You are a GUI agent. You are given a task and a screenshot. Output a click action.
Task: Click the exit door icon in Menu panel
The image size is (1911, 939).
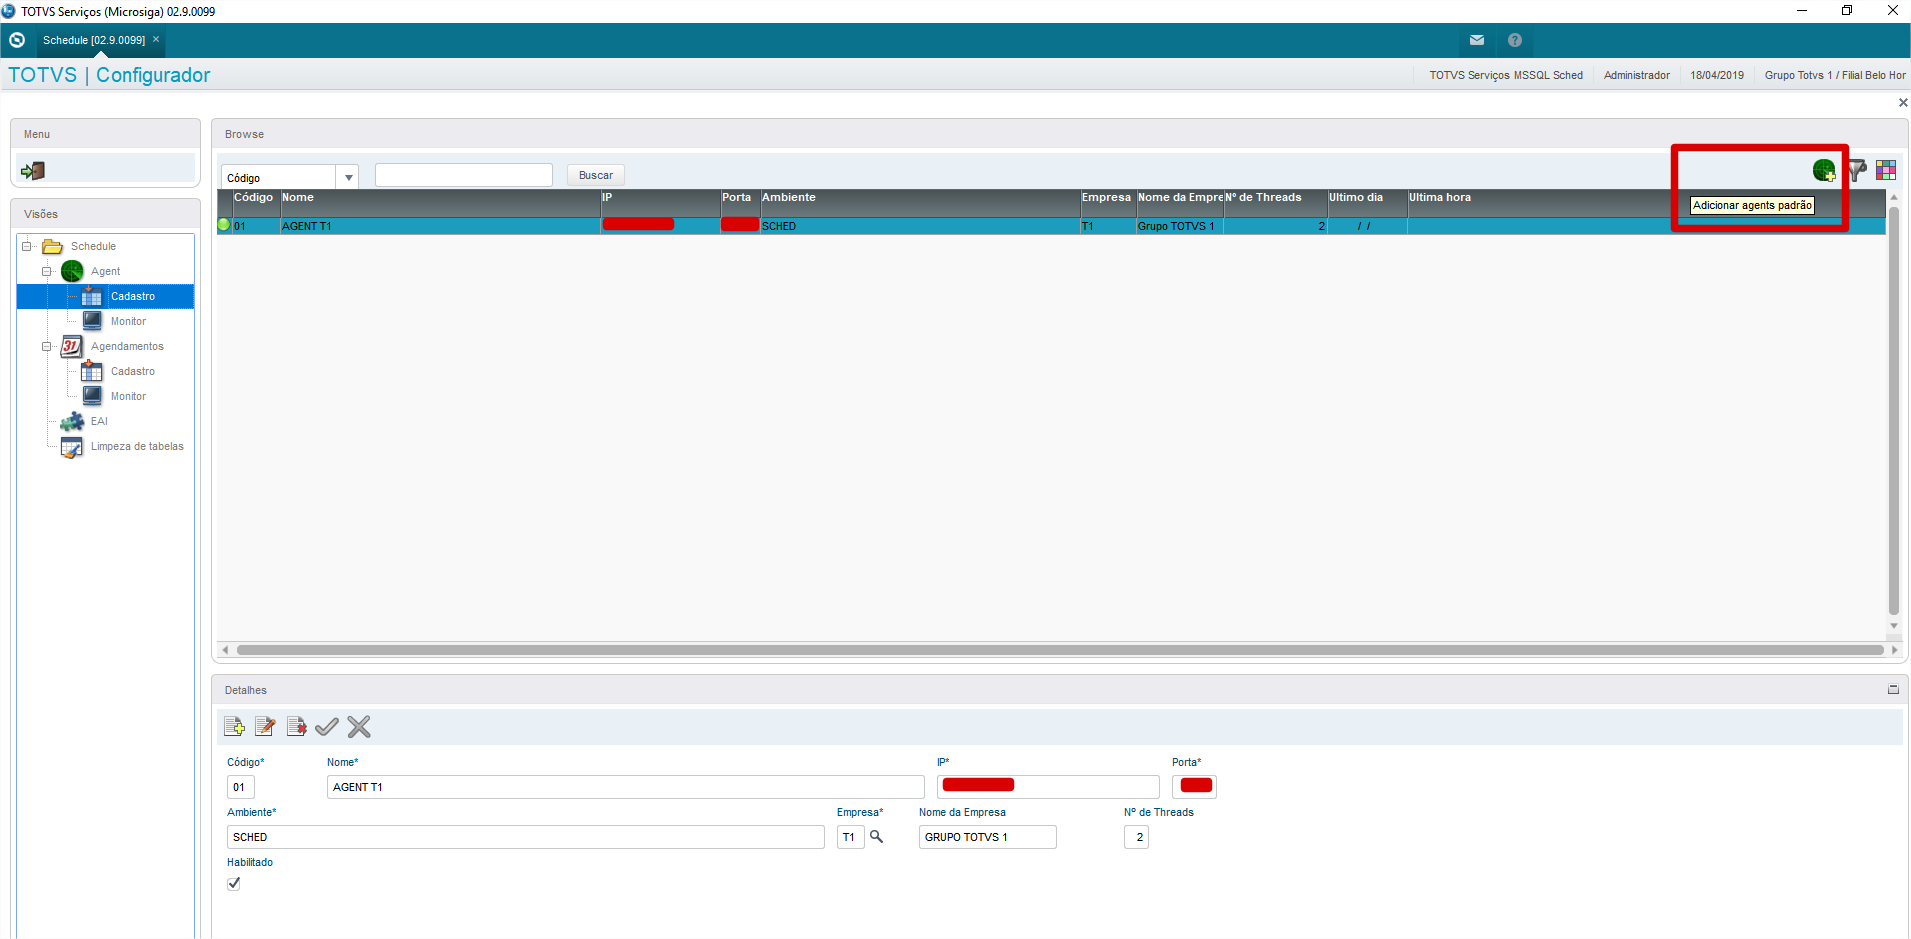(33, 171)
